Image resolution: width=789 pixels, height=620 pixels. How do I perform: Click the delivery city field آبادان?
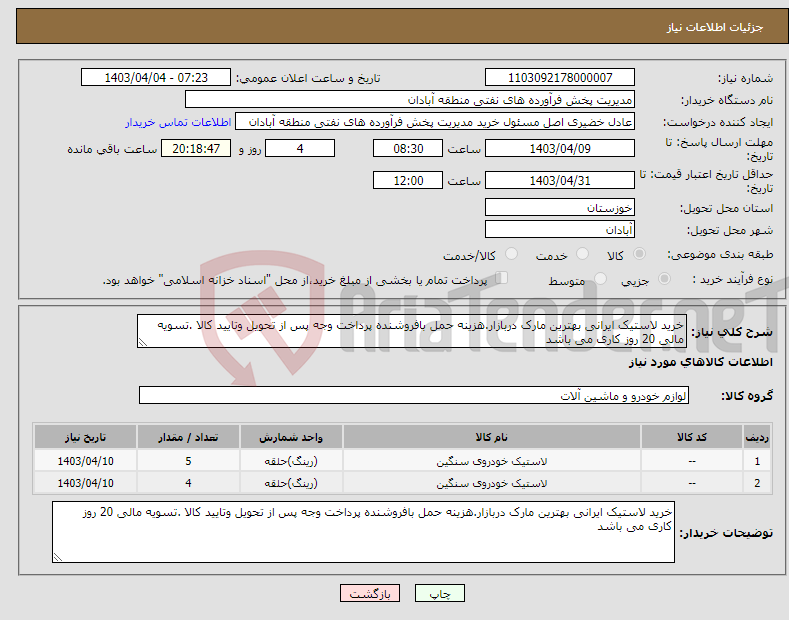point(560,229)
